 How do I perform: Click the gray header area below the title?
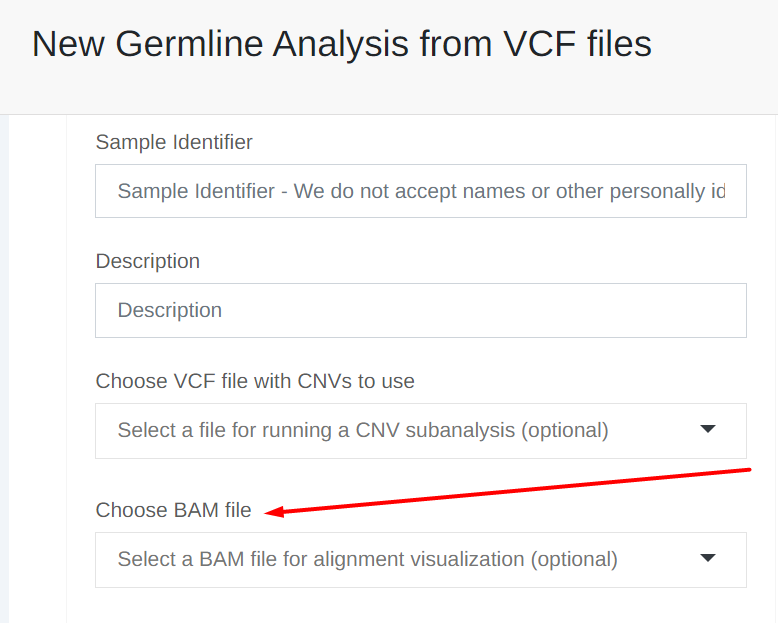pyautogui.click(x=400, y=95)
